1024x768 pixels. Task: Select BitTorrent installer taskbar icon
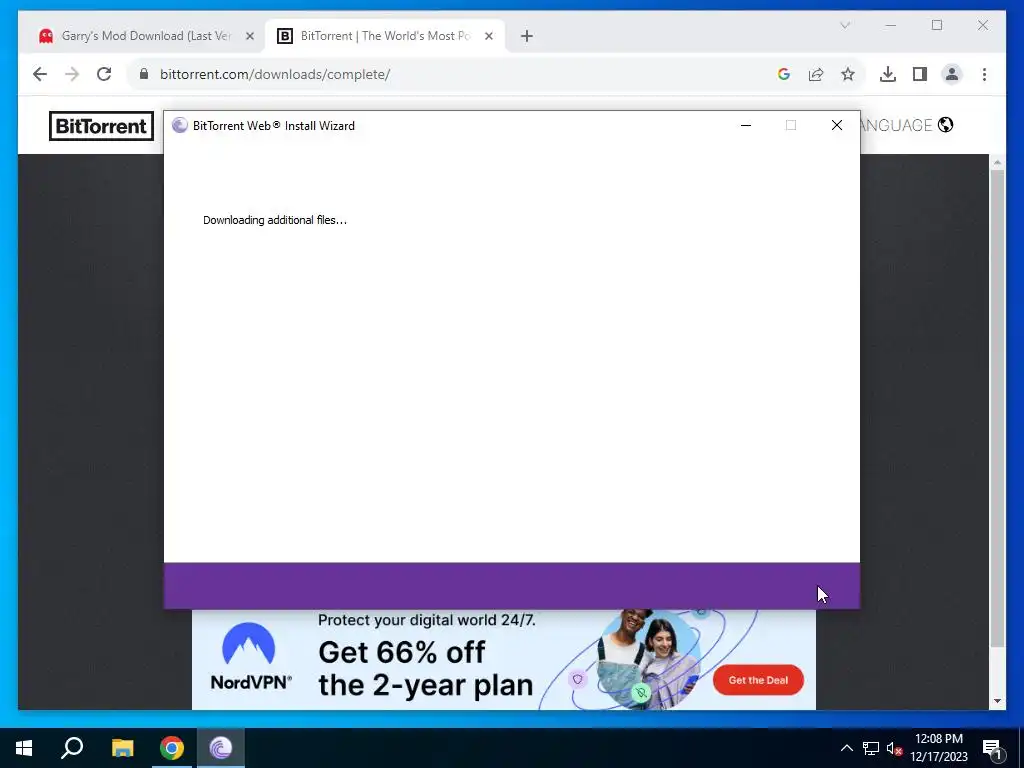tap(221, 748)
